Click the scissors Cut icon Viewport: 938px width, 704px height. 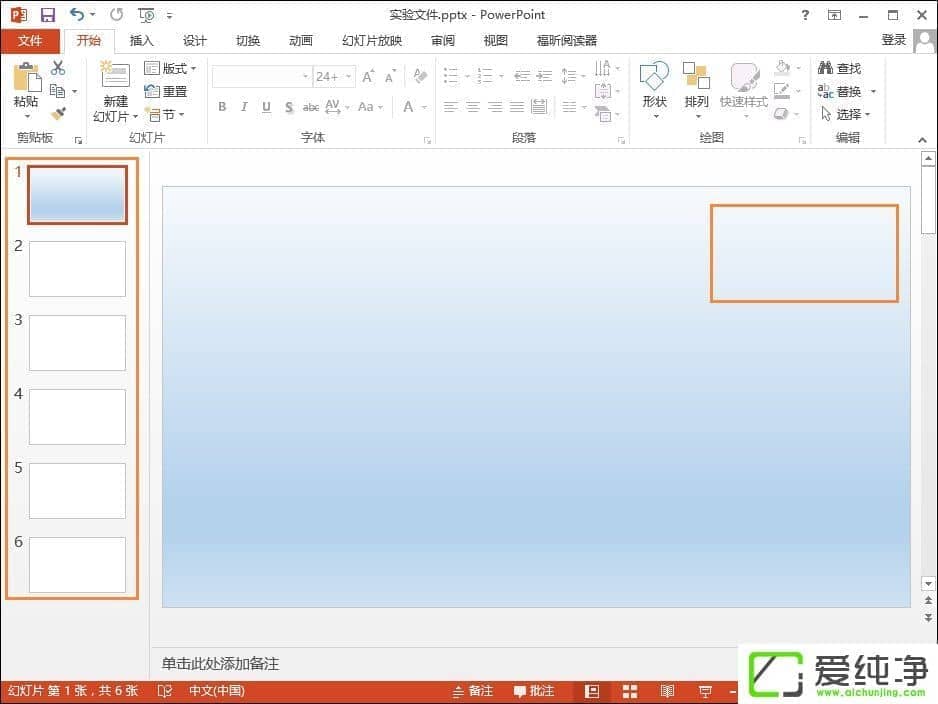pos(58,67)
